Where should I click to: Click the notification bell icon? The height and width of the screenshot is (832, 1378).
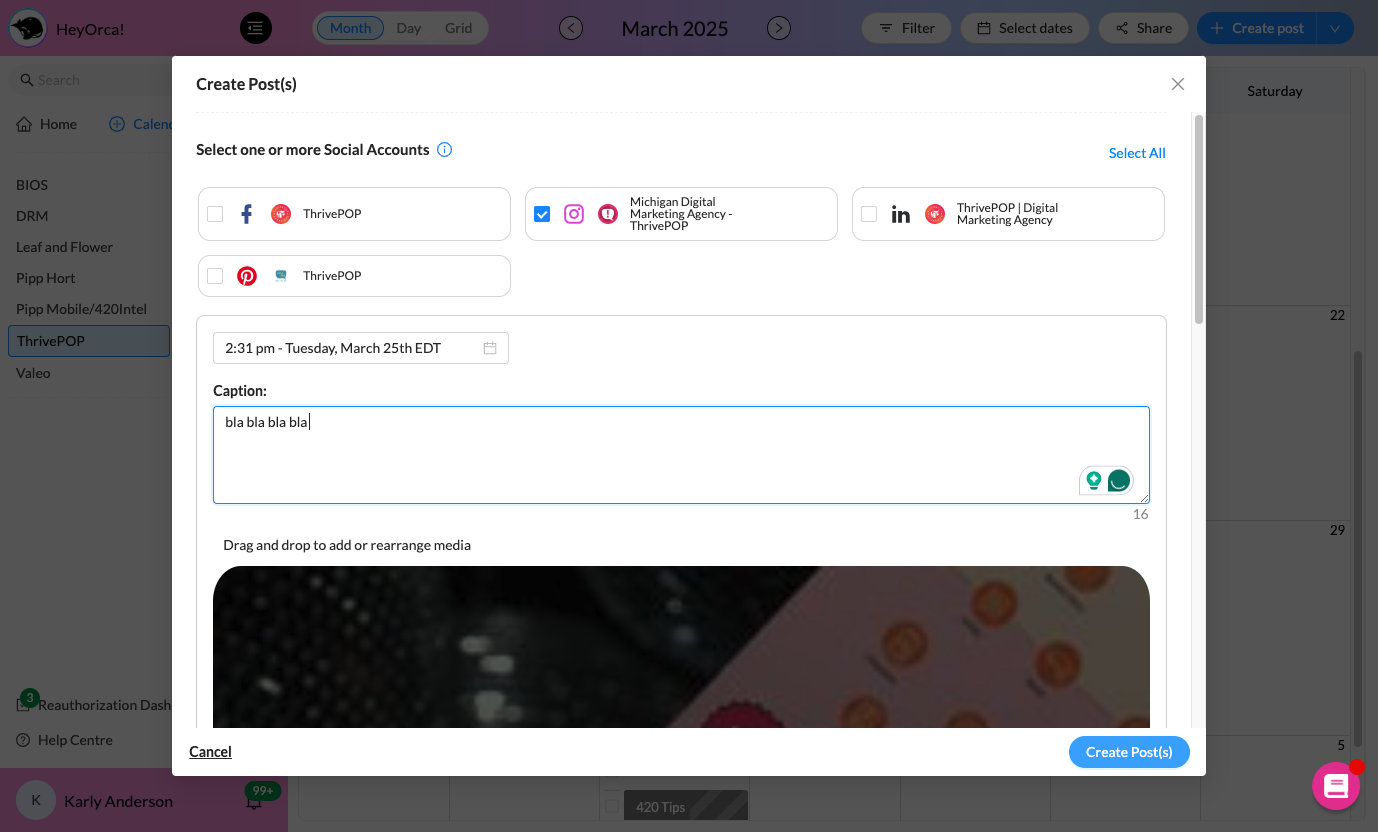pos(254,801)
